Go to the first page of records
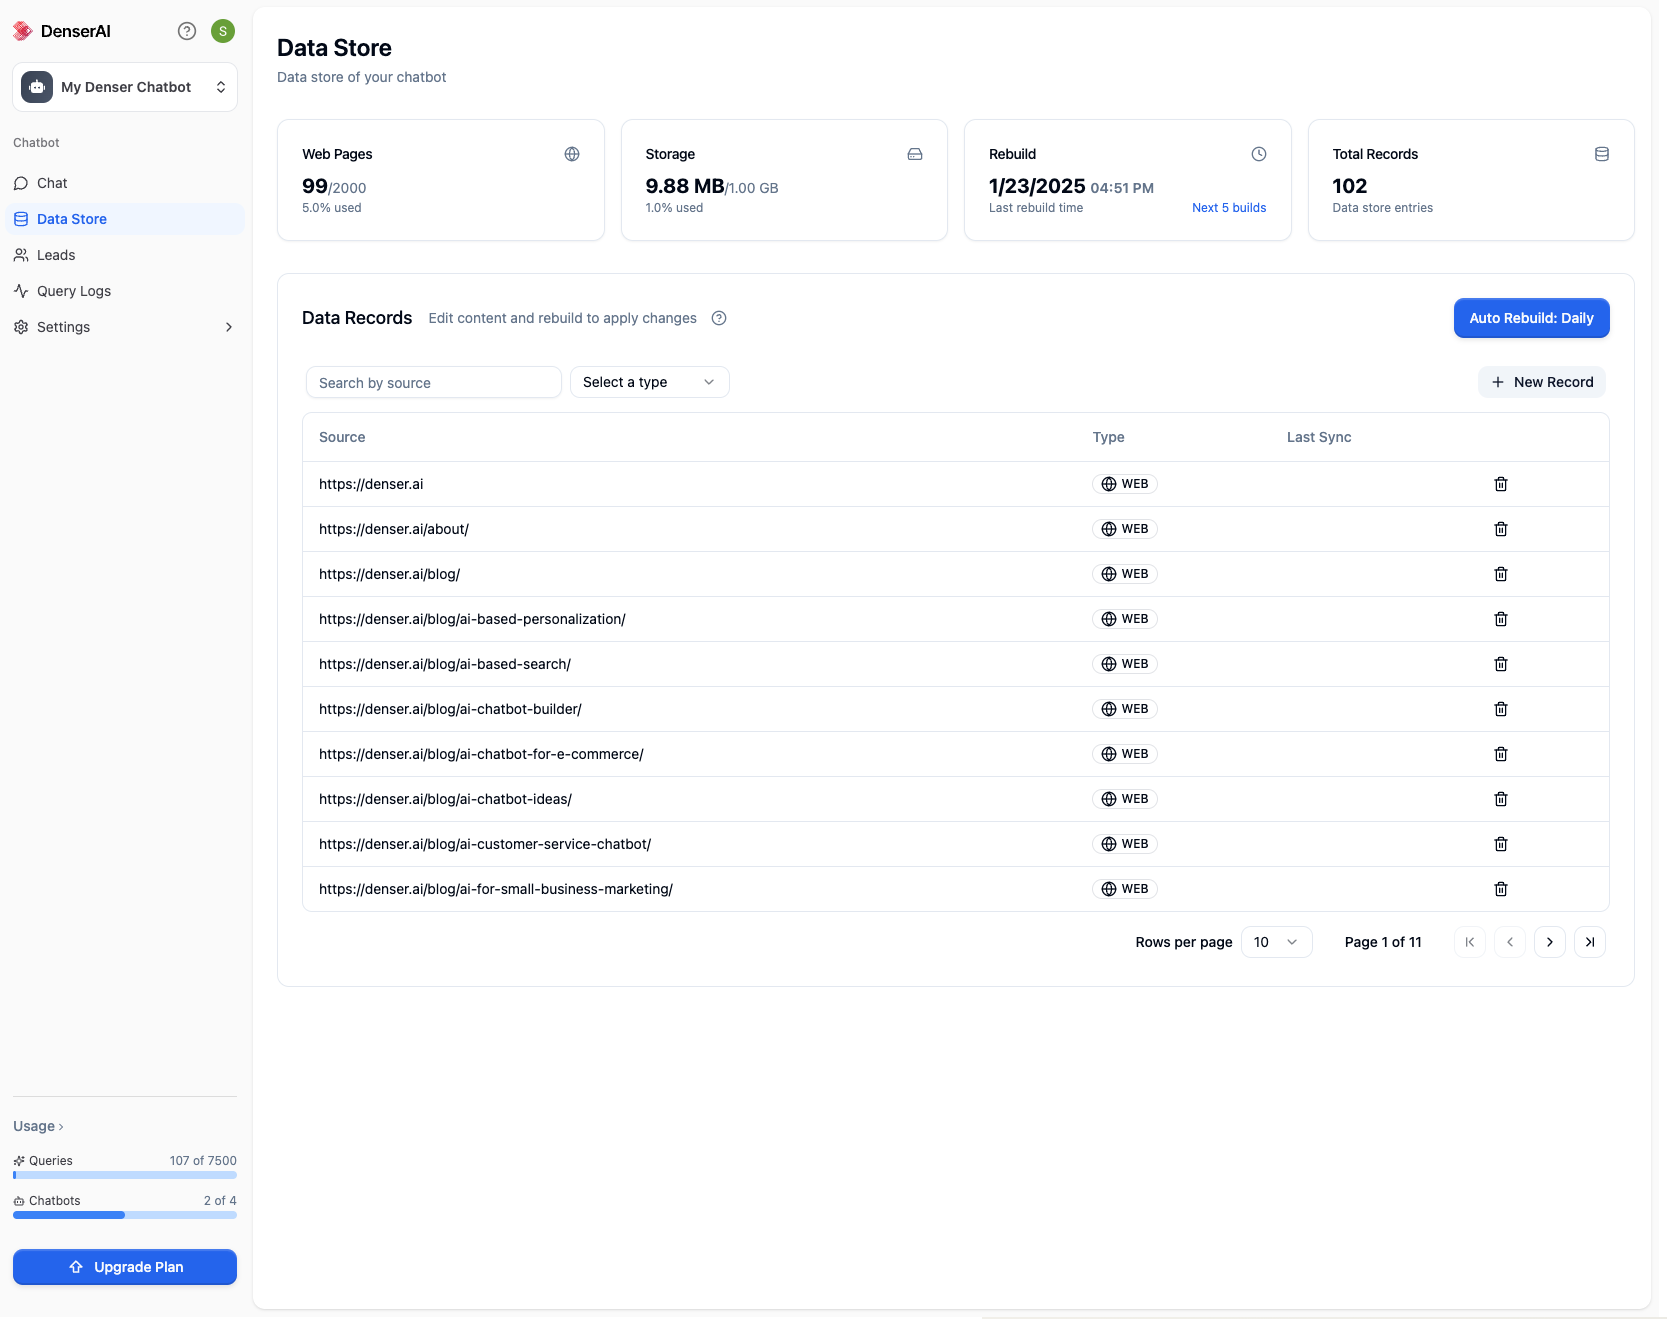This screenshot has width=1667, height=1319. [x=1470, y=942]
